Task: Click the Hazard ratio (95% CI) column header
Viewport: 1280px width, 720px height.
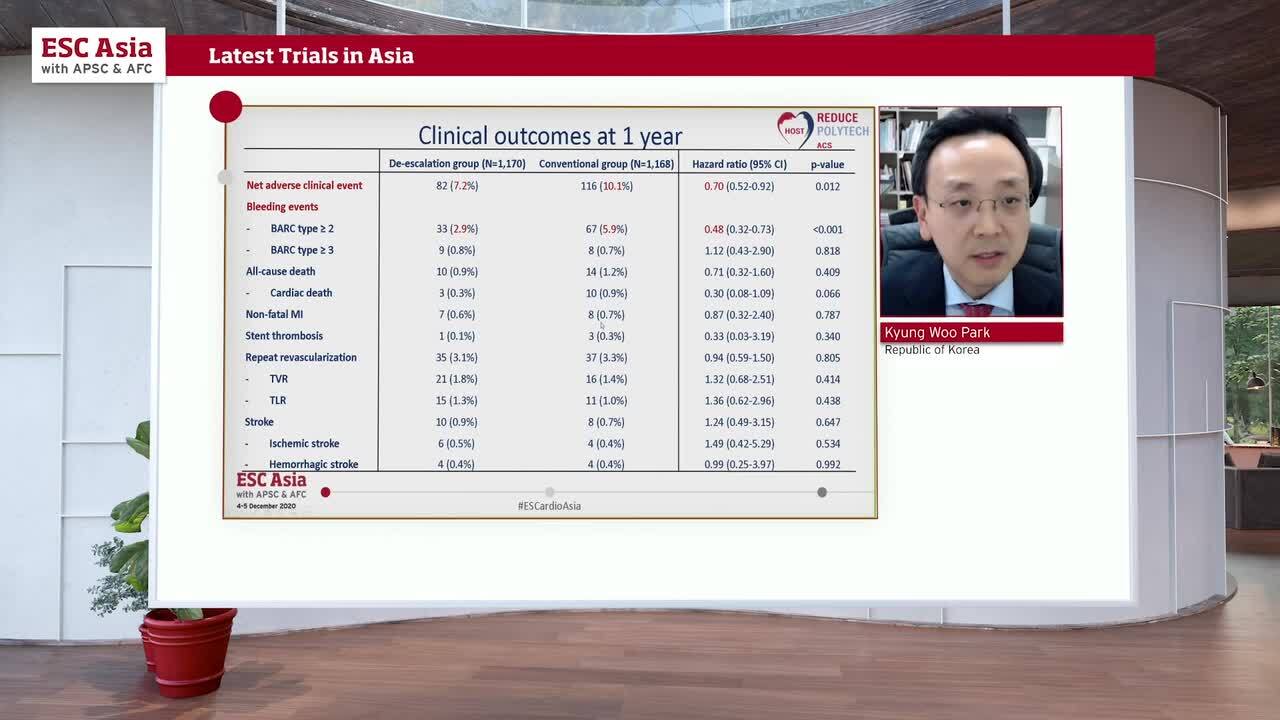Action: [x=739, y=164]
